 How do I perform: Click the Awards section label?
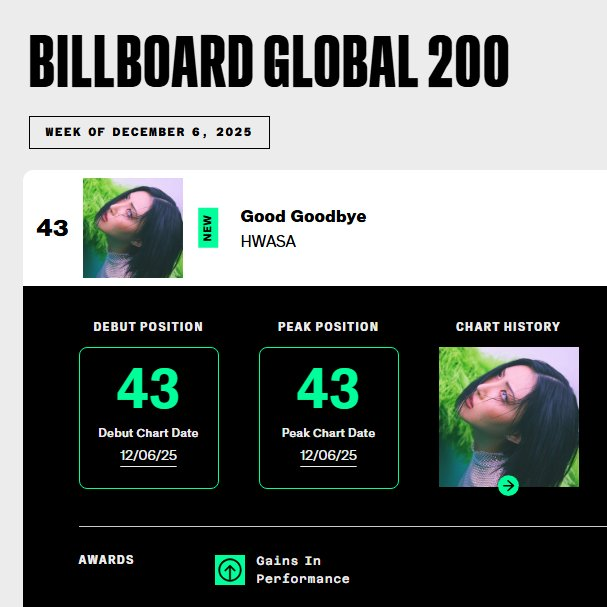pyautogui.click(x=106, y=560)
